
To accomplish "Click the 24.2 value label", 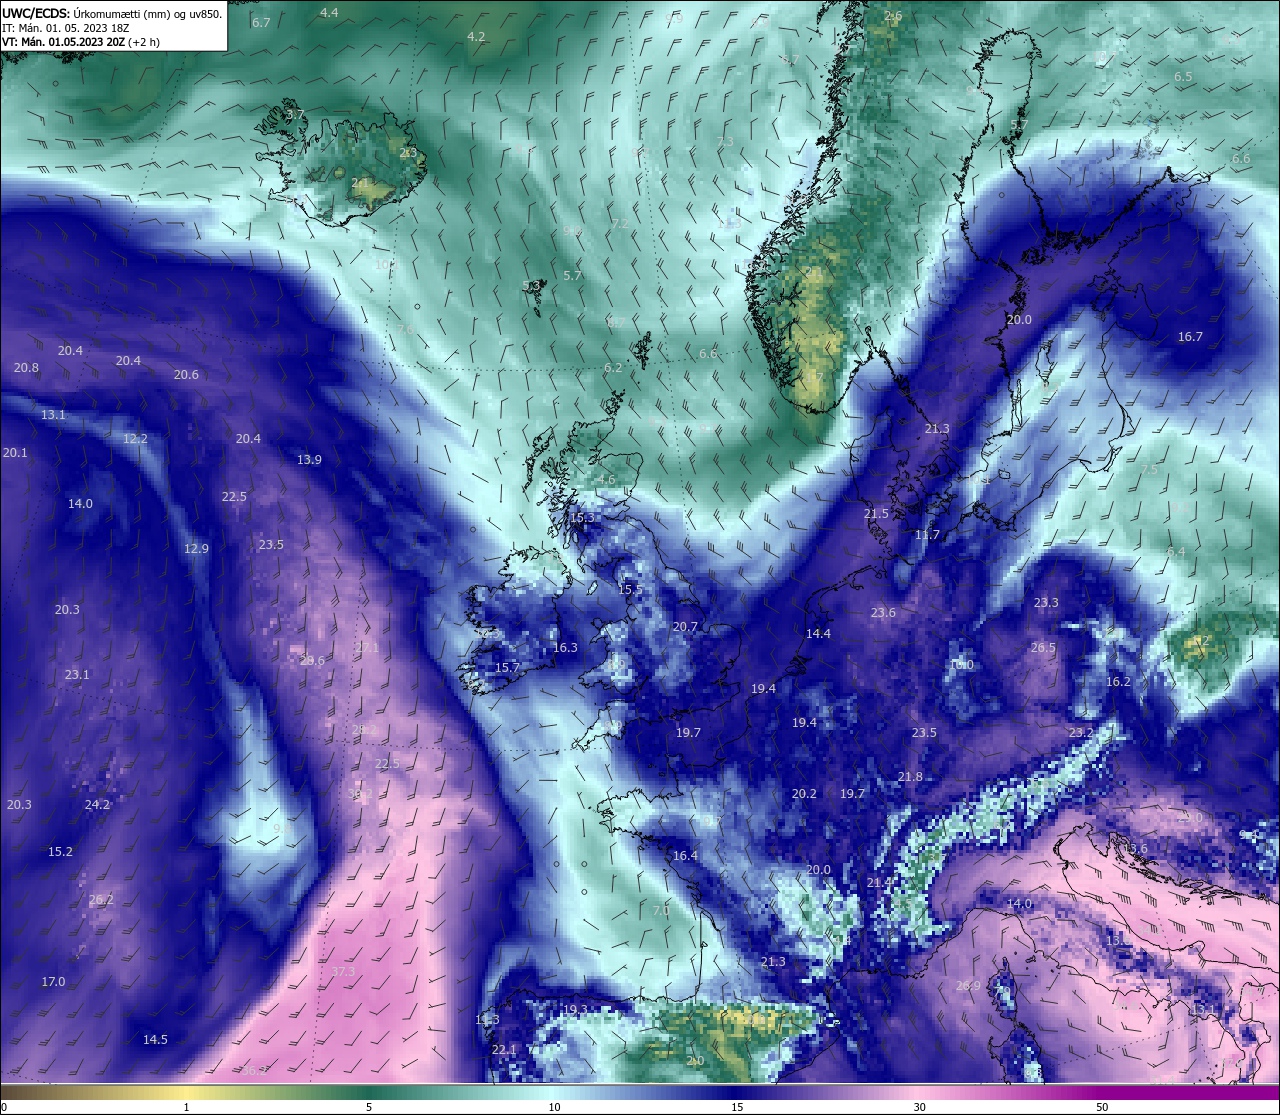I will click(97, 805).
